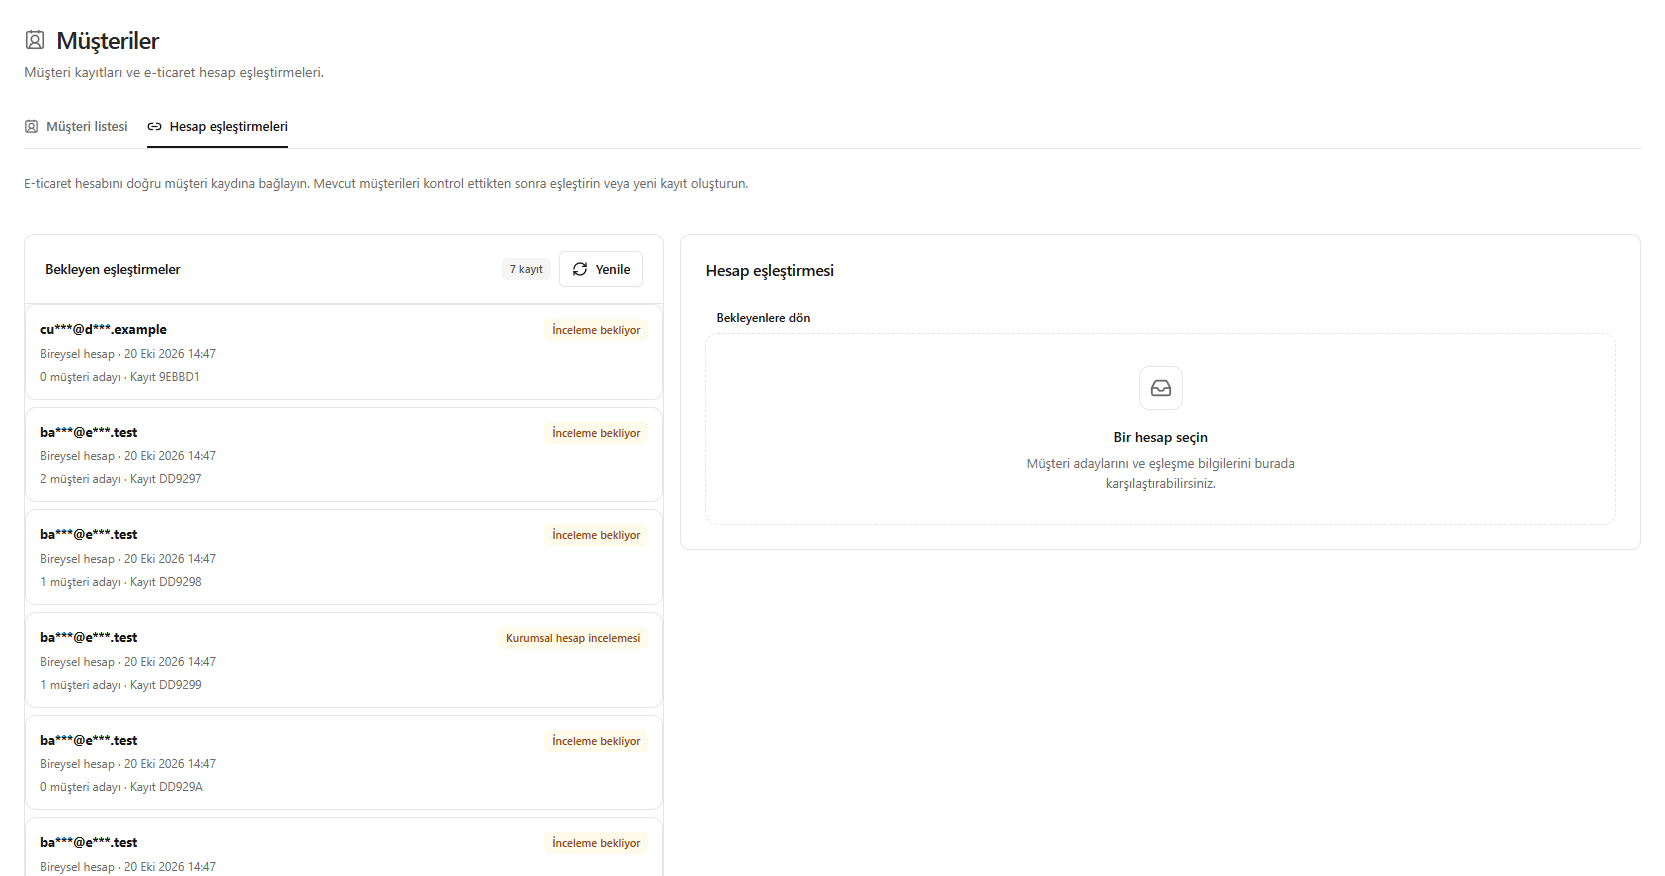Click the subtitle 'Müşteri kayıtları ve e-ticaret hesap eşleştirmeleri.'
1665x876 pixels.
174,73
